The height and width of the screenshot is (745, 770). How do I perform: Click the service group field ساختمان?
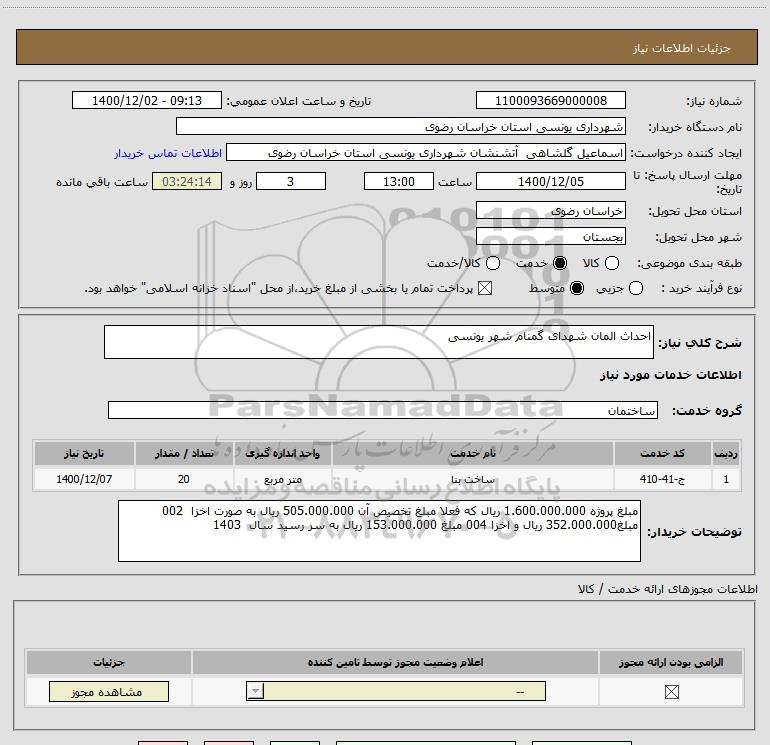383,410
